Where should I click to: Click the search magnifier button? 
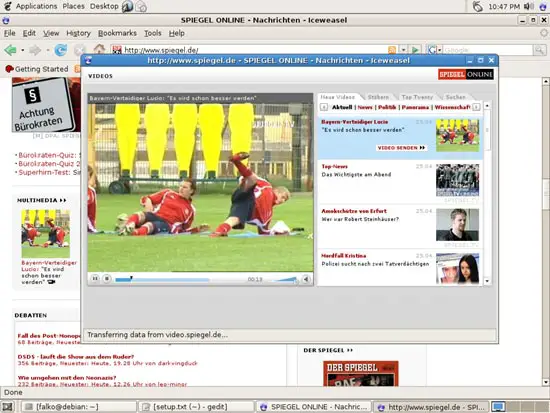pos(539,50)
